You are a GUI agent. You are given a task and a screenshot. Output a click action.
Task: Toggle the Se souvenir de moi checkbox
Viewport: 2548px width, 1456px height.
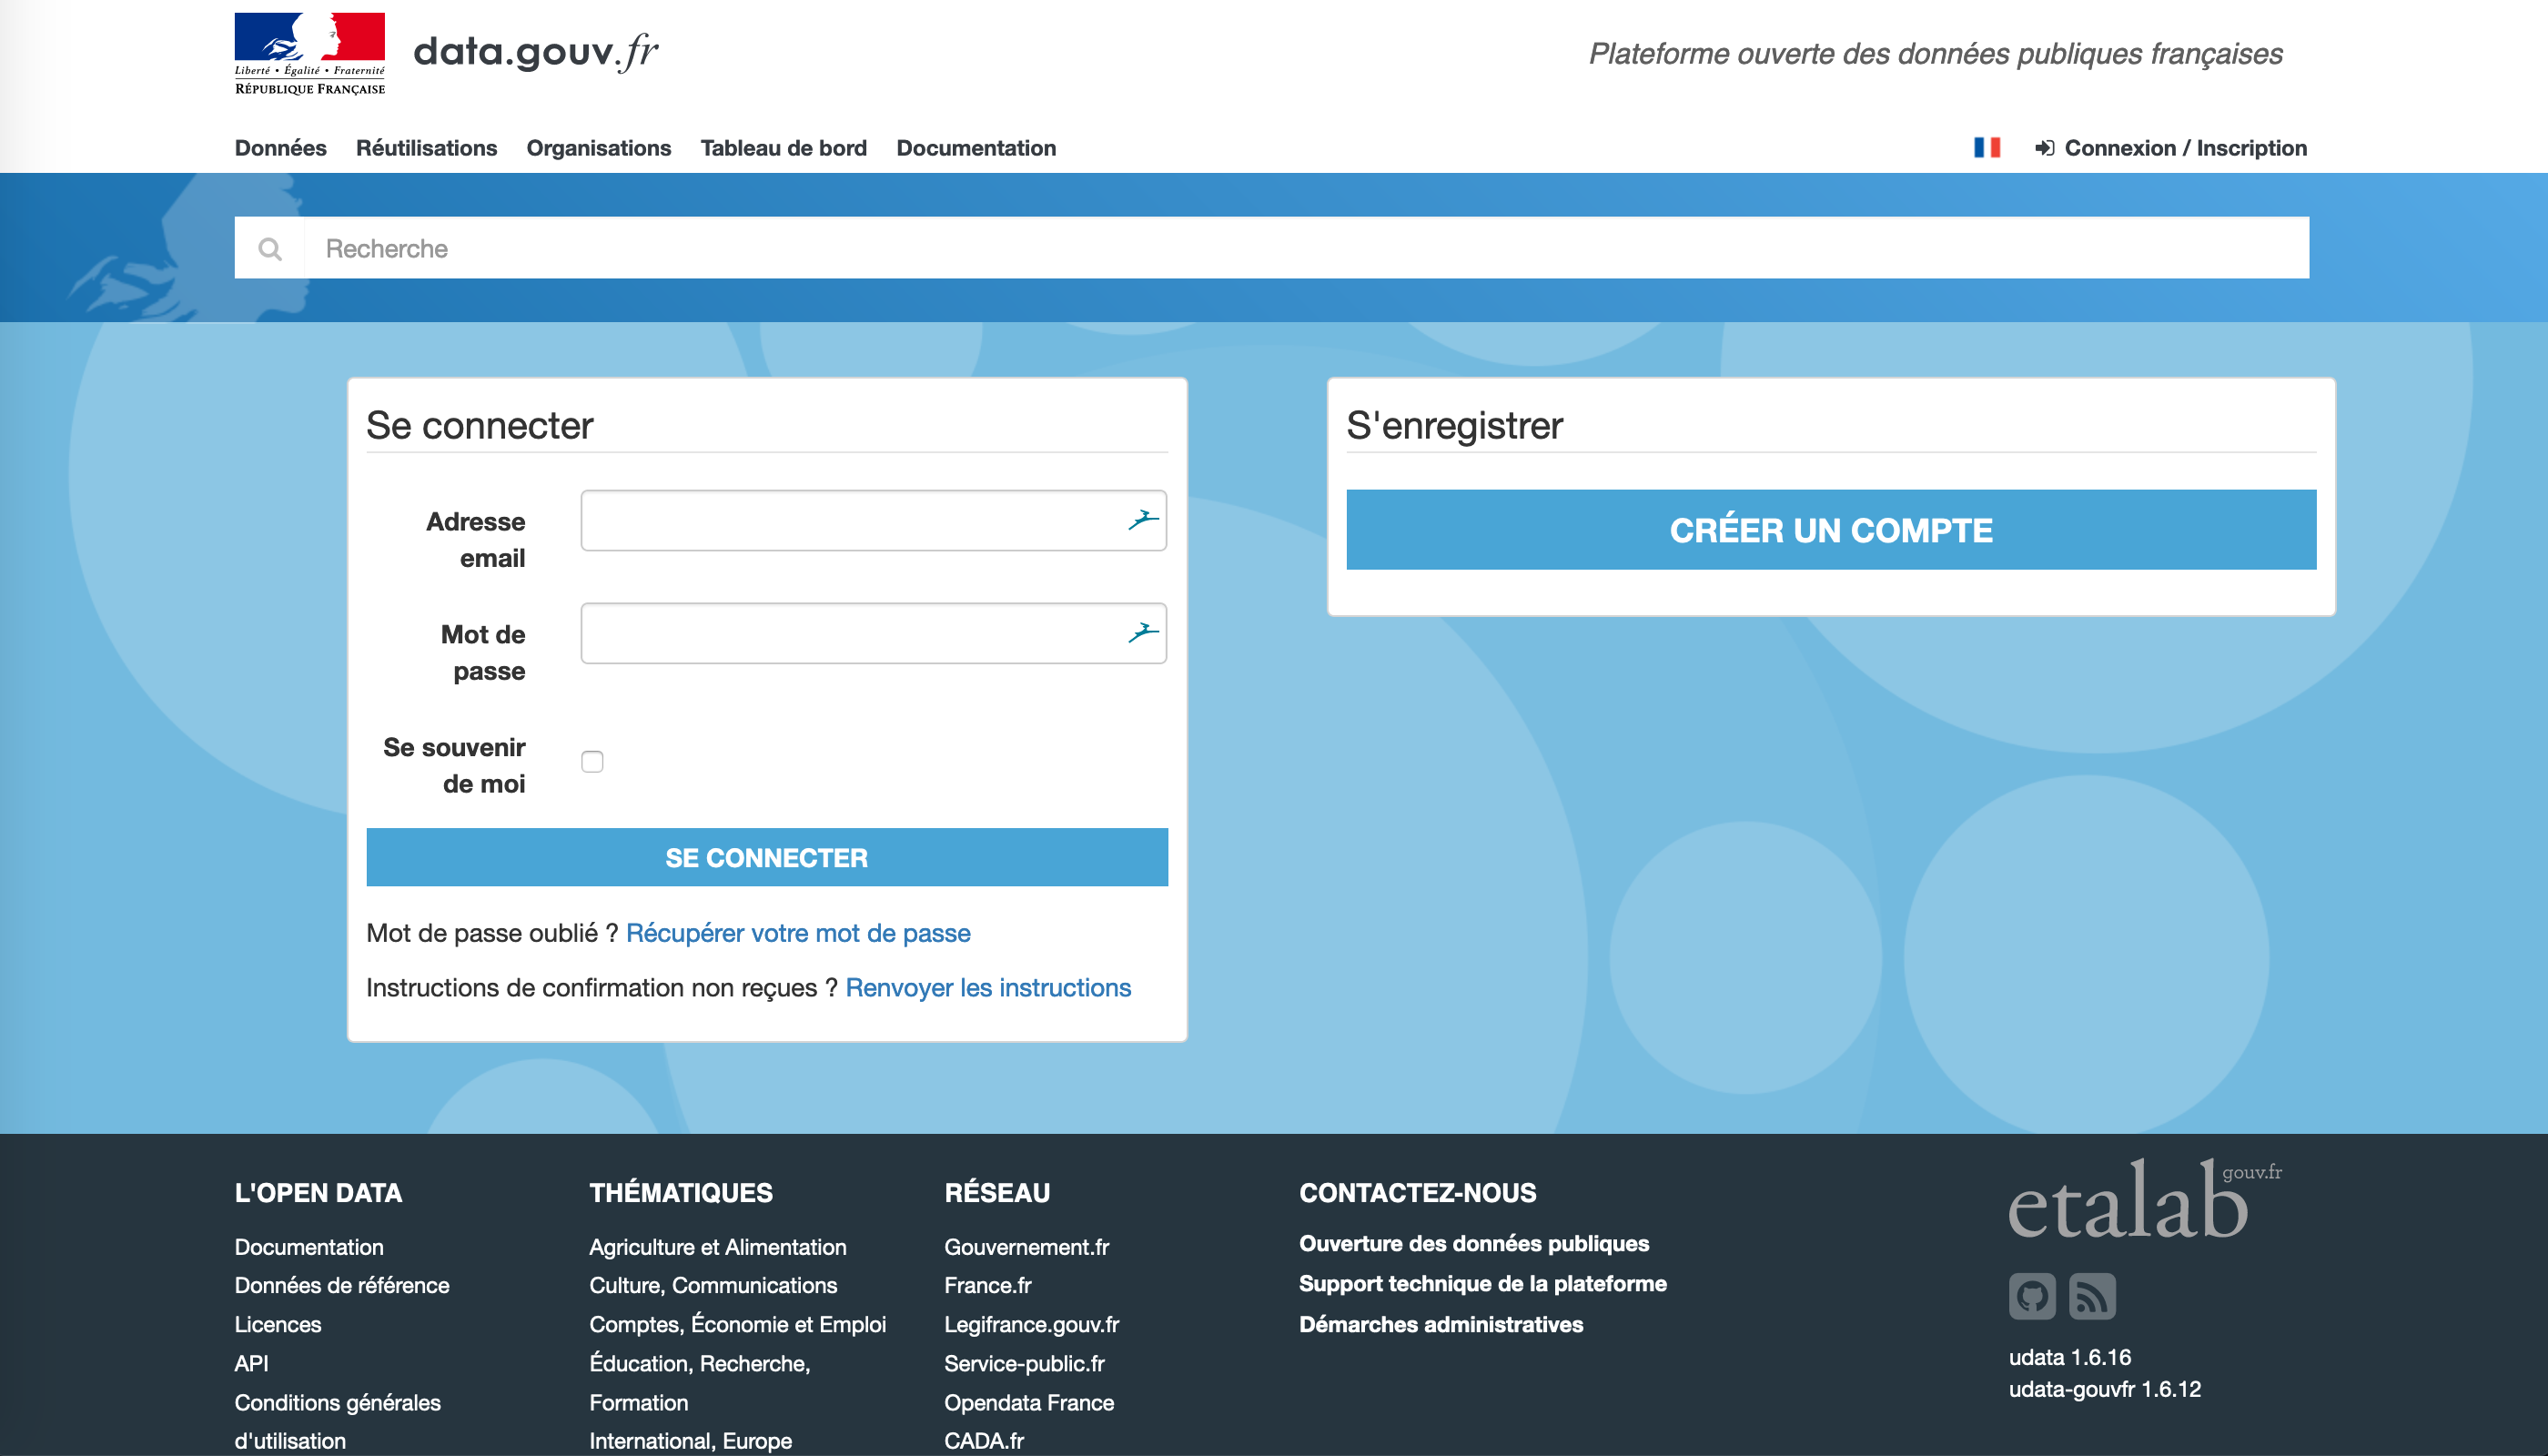pyautogui.click(x=591, y=760)
